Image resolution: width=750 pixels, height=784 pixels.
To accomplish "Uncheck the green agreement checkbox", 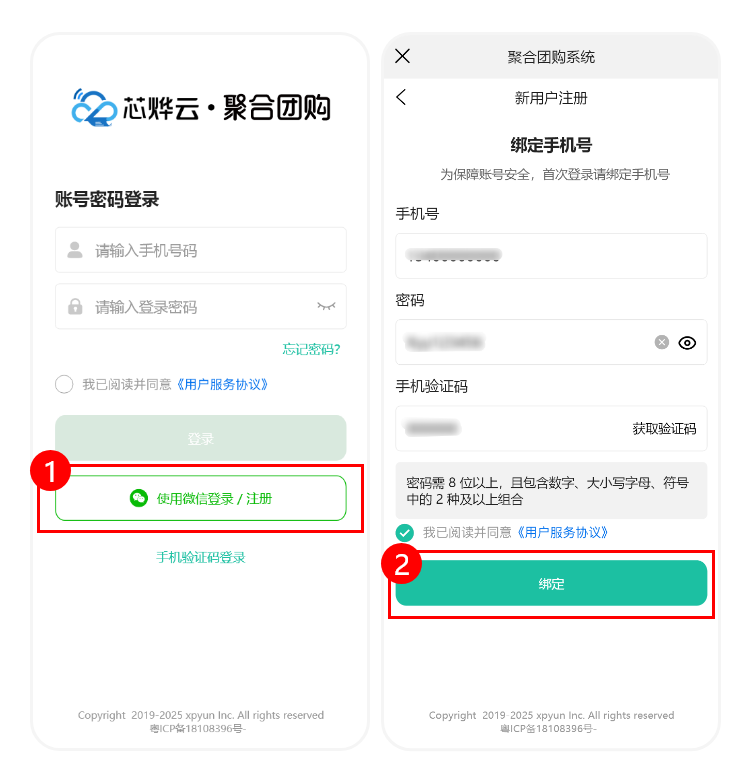I will coord(404,532).
